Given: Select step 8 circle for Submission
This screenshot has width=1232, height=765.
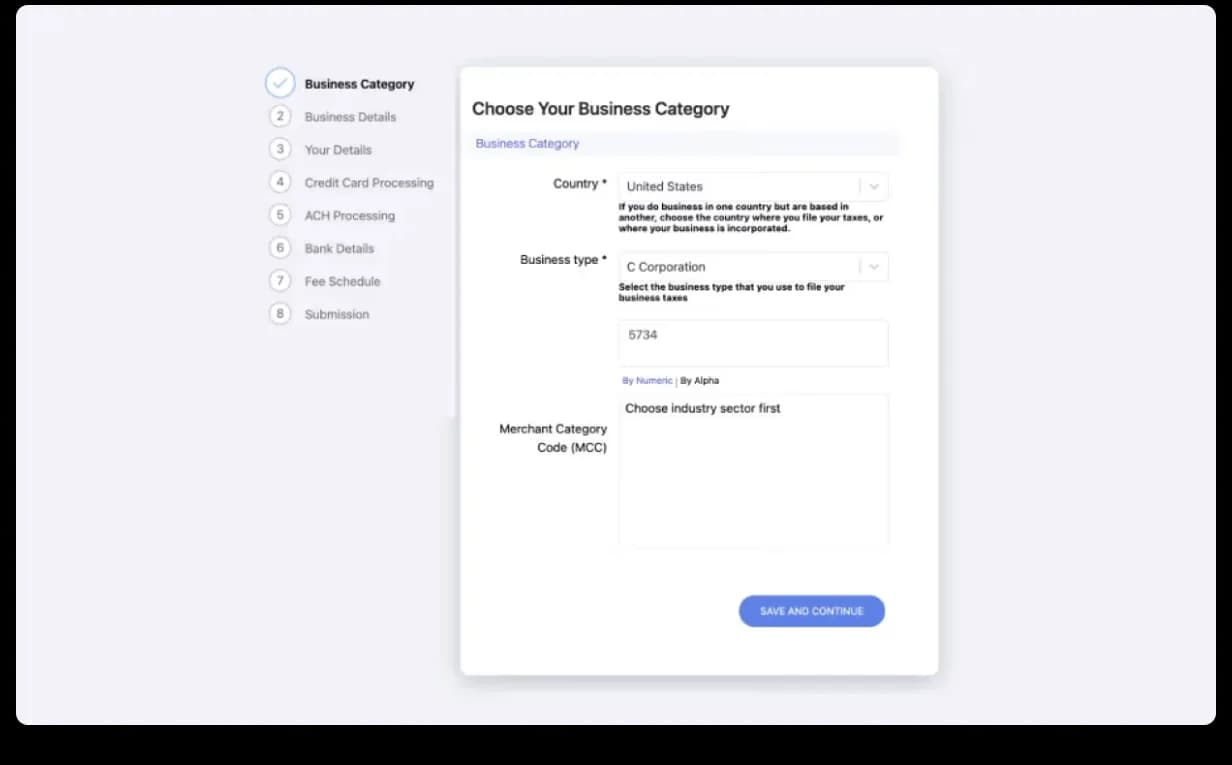Looking at the screenshot, I should tap(280, 314).
